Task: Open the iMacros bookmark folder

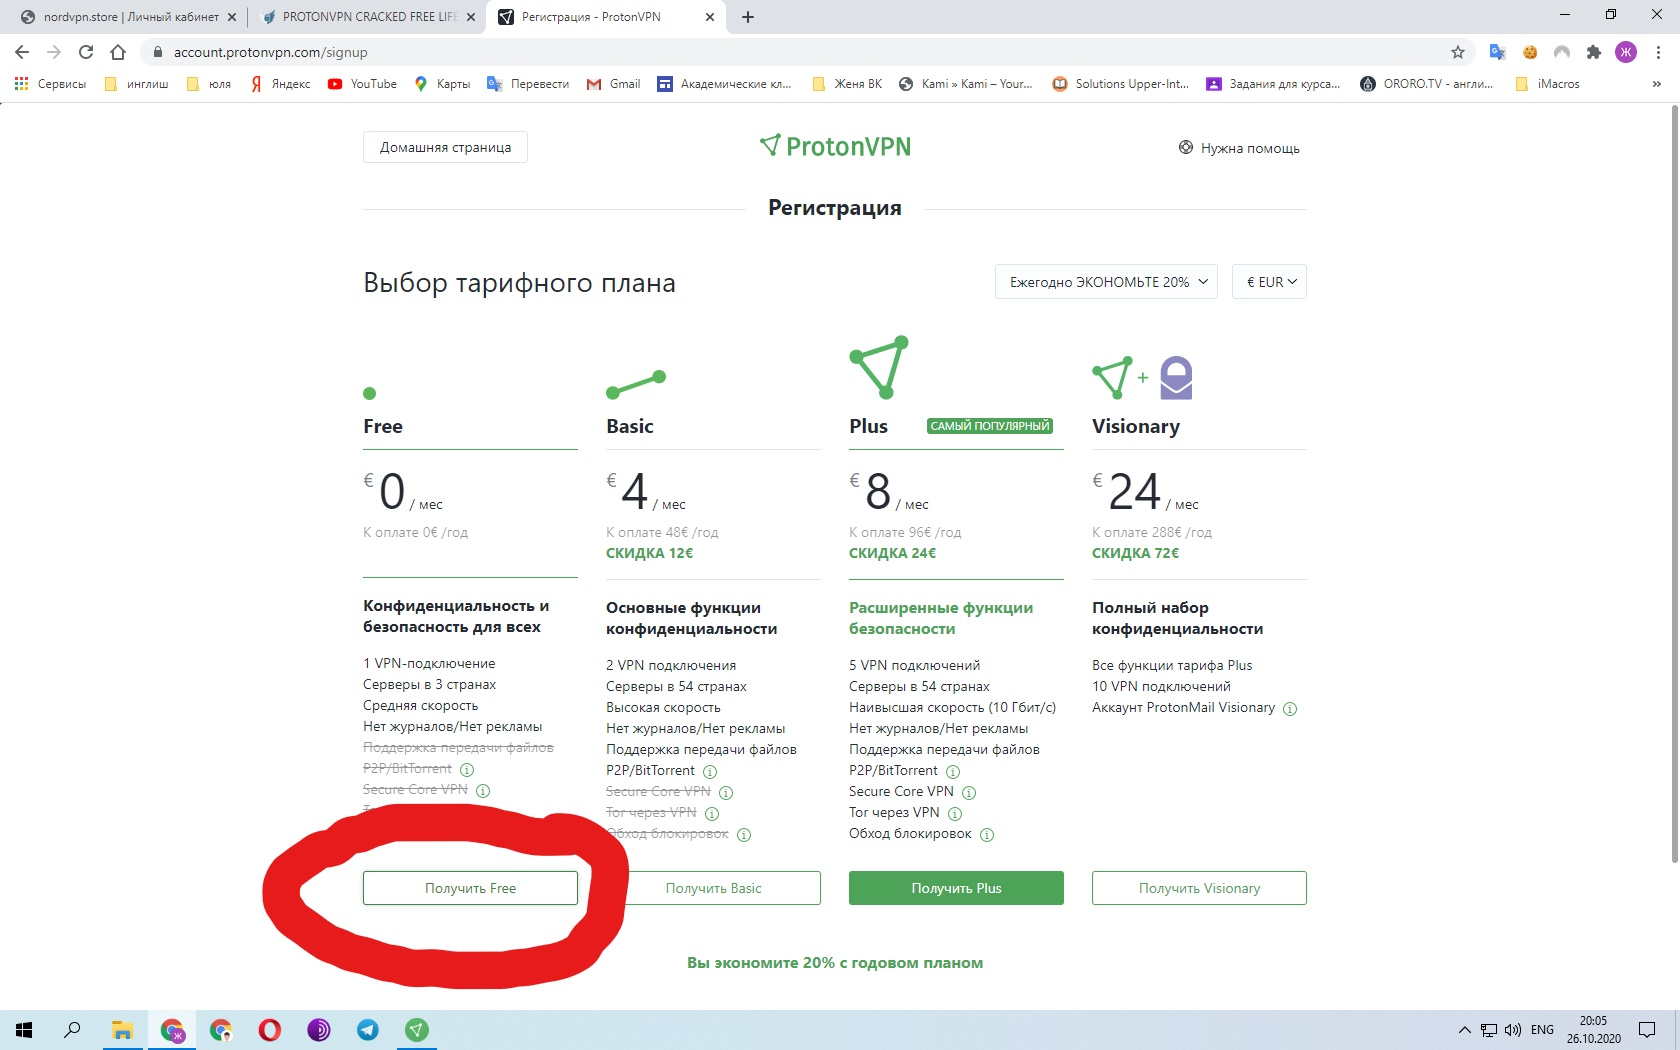Action: 1547,84
